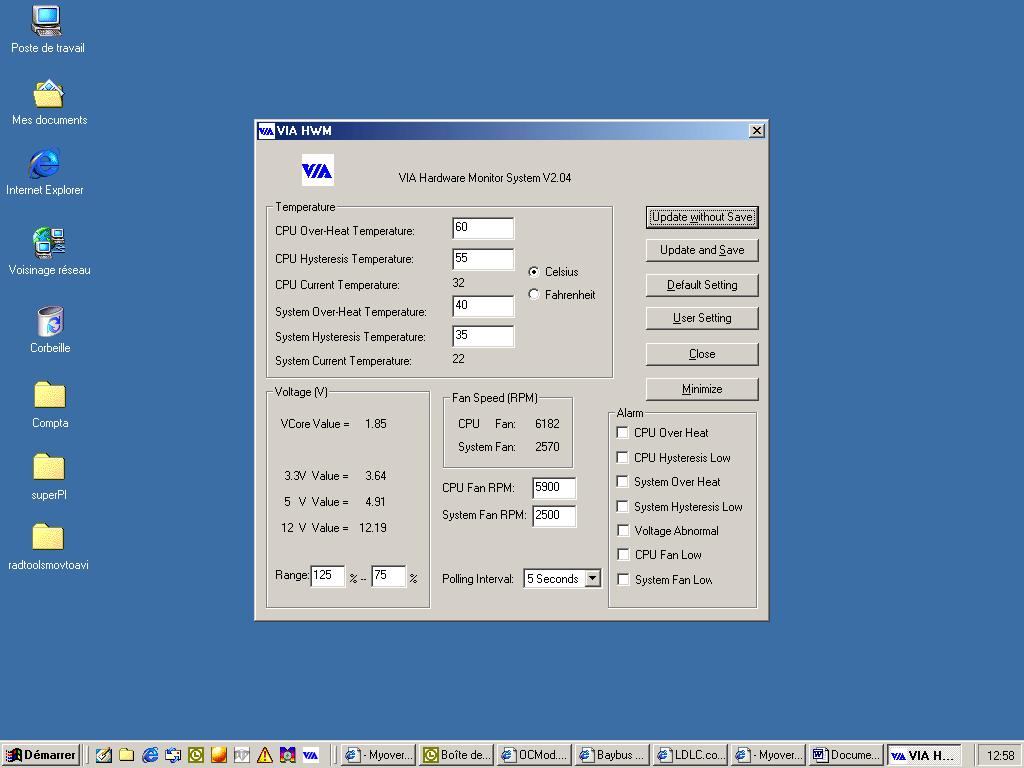This screenshot has width=1024, height=768.
Task: Open the Polling Interval dropdown
Action: click(592, 579)
